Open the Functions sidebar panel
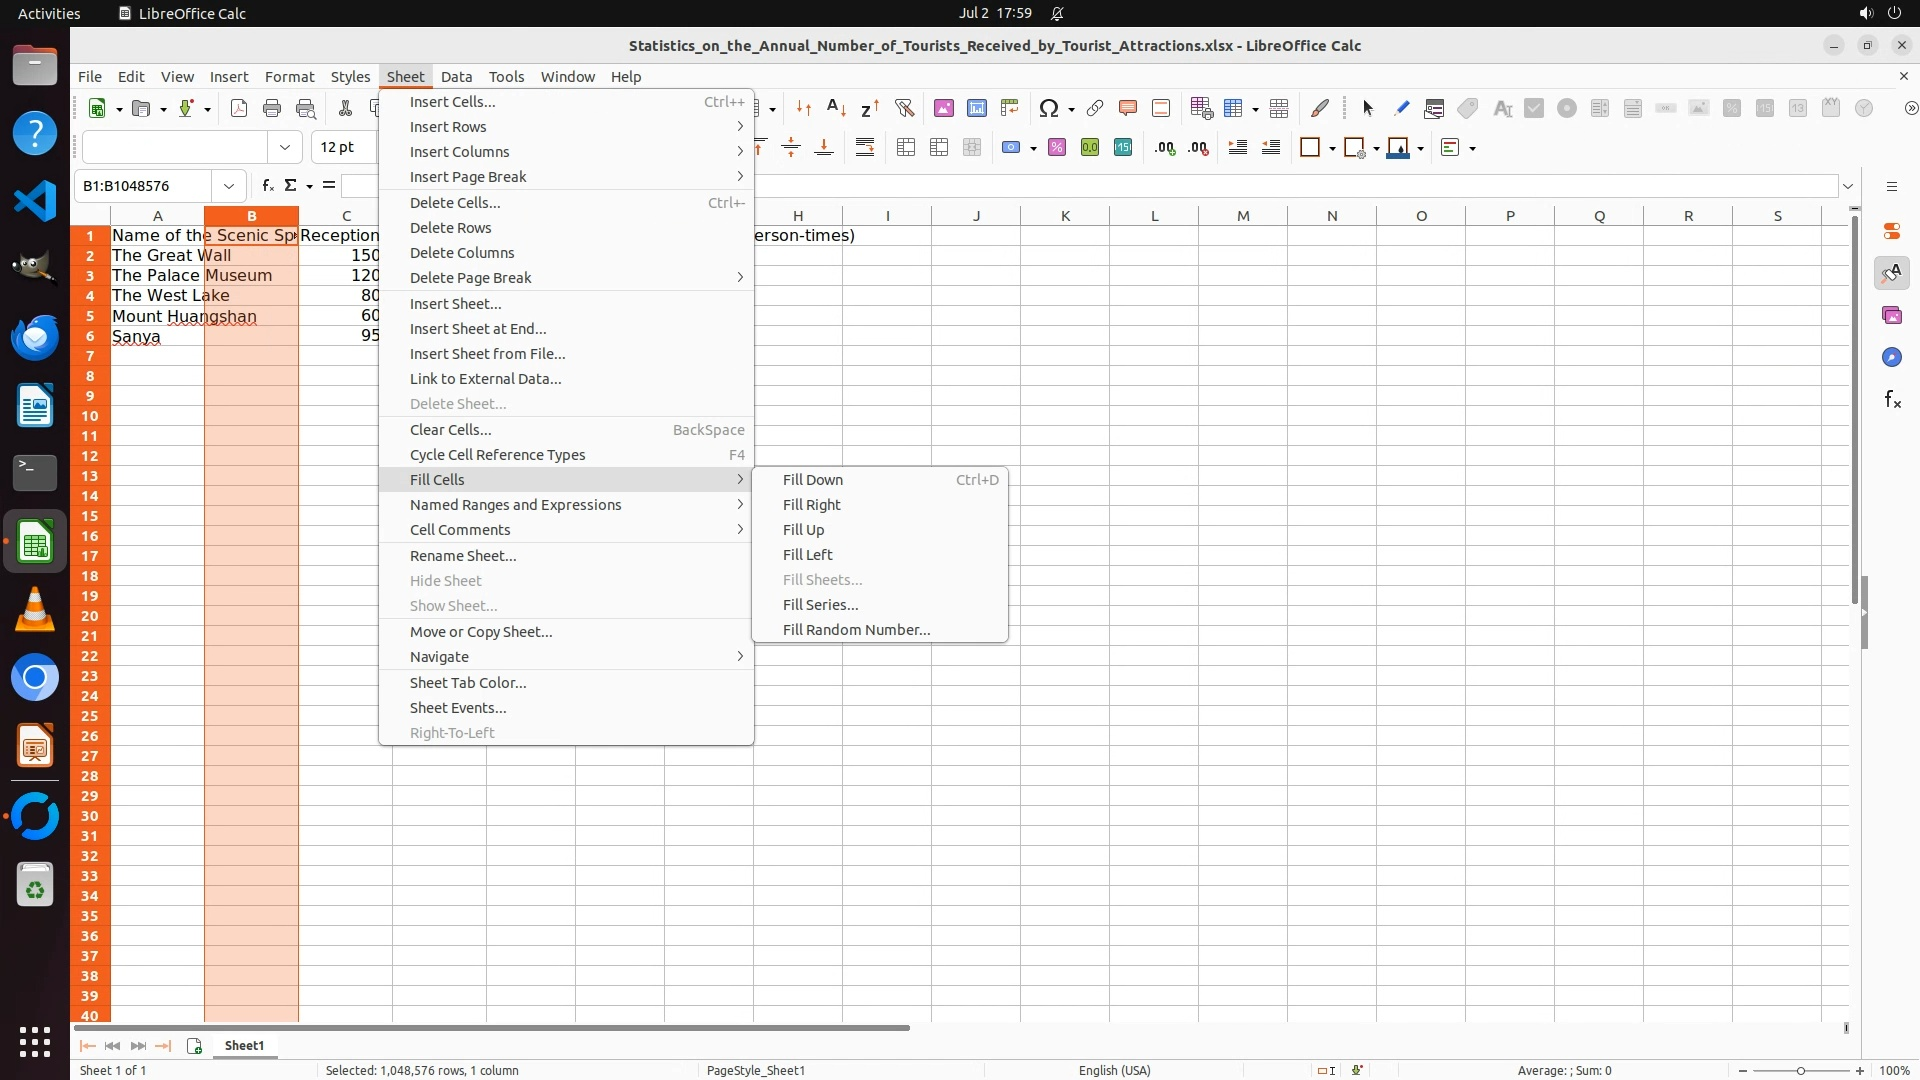Screen dimensions: 1920x1080 1892,400
